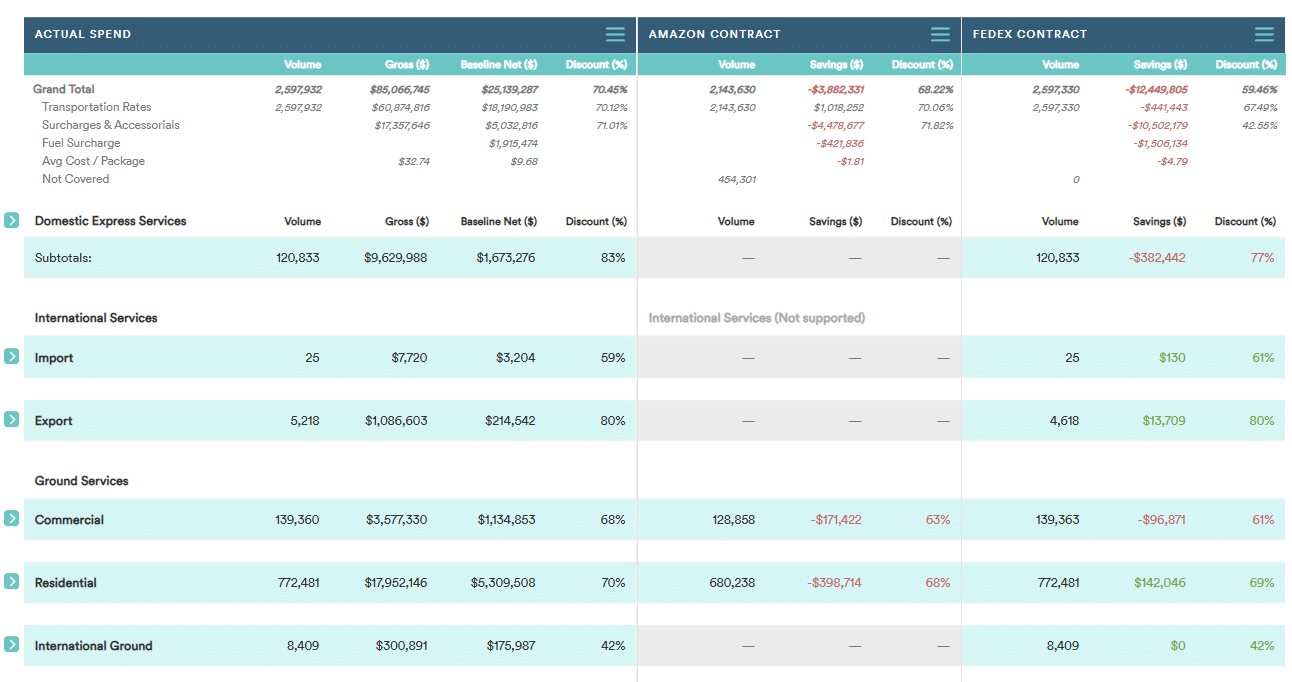Expand the Import row
Viewport: 1292px width, 682px height.
tap(11, 356)
